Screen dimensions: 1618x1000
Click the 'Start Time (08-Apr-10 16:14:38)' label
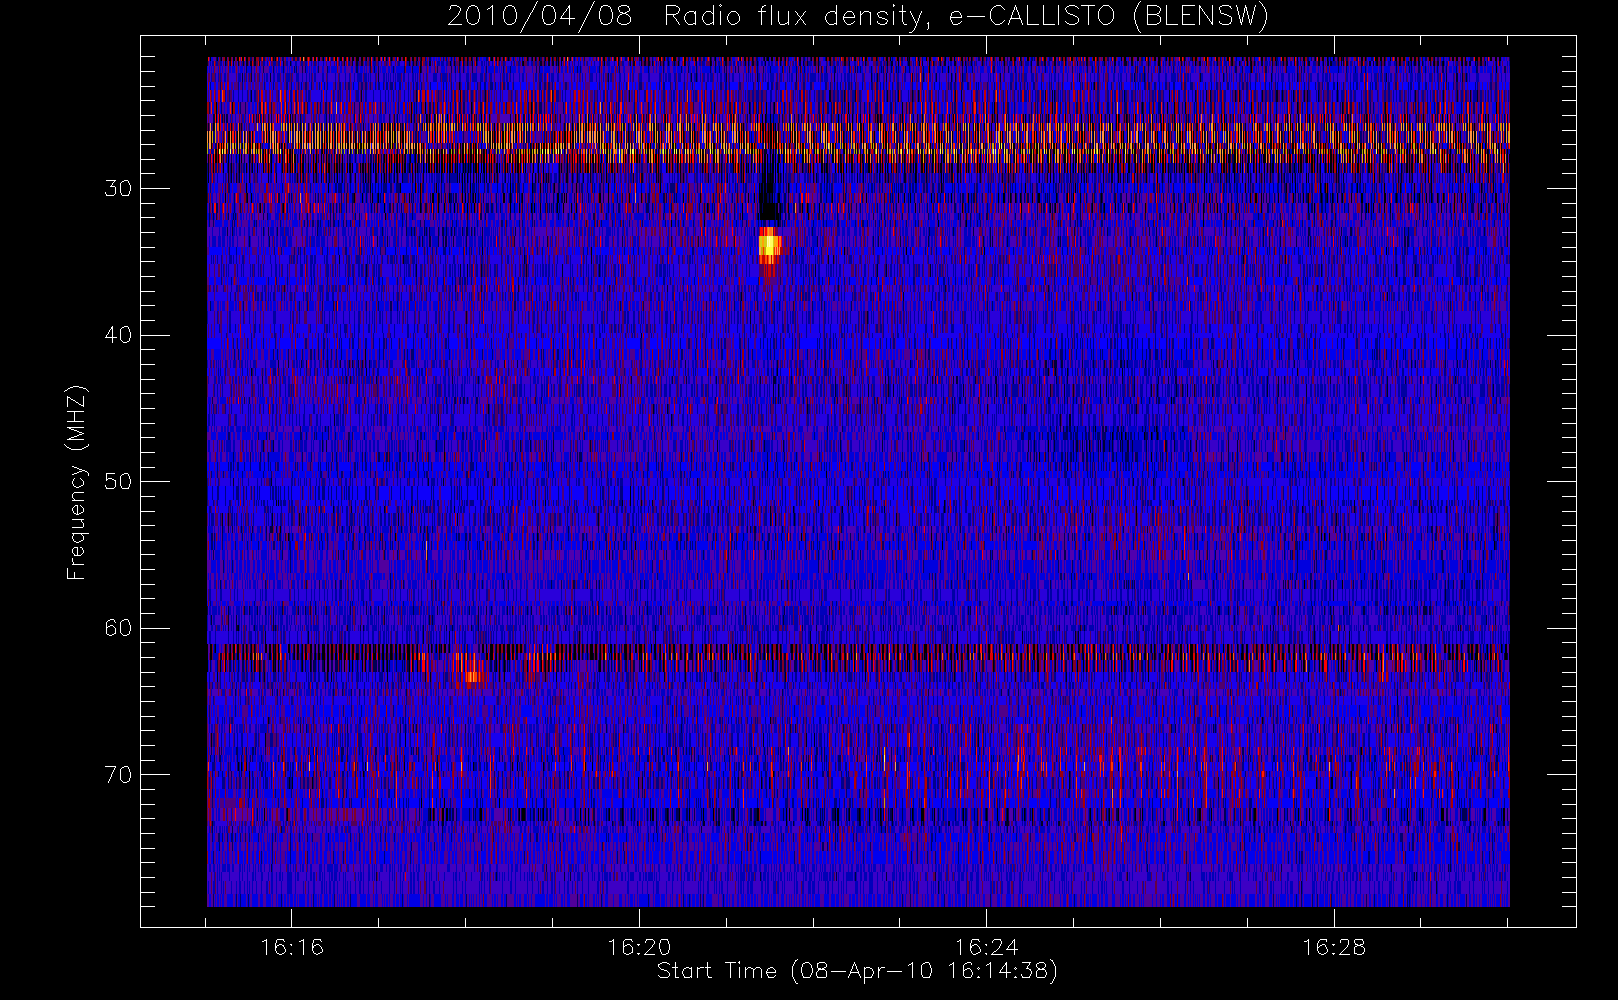857,971
